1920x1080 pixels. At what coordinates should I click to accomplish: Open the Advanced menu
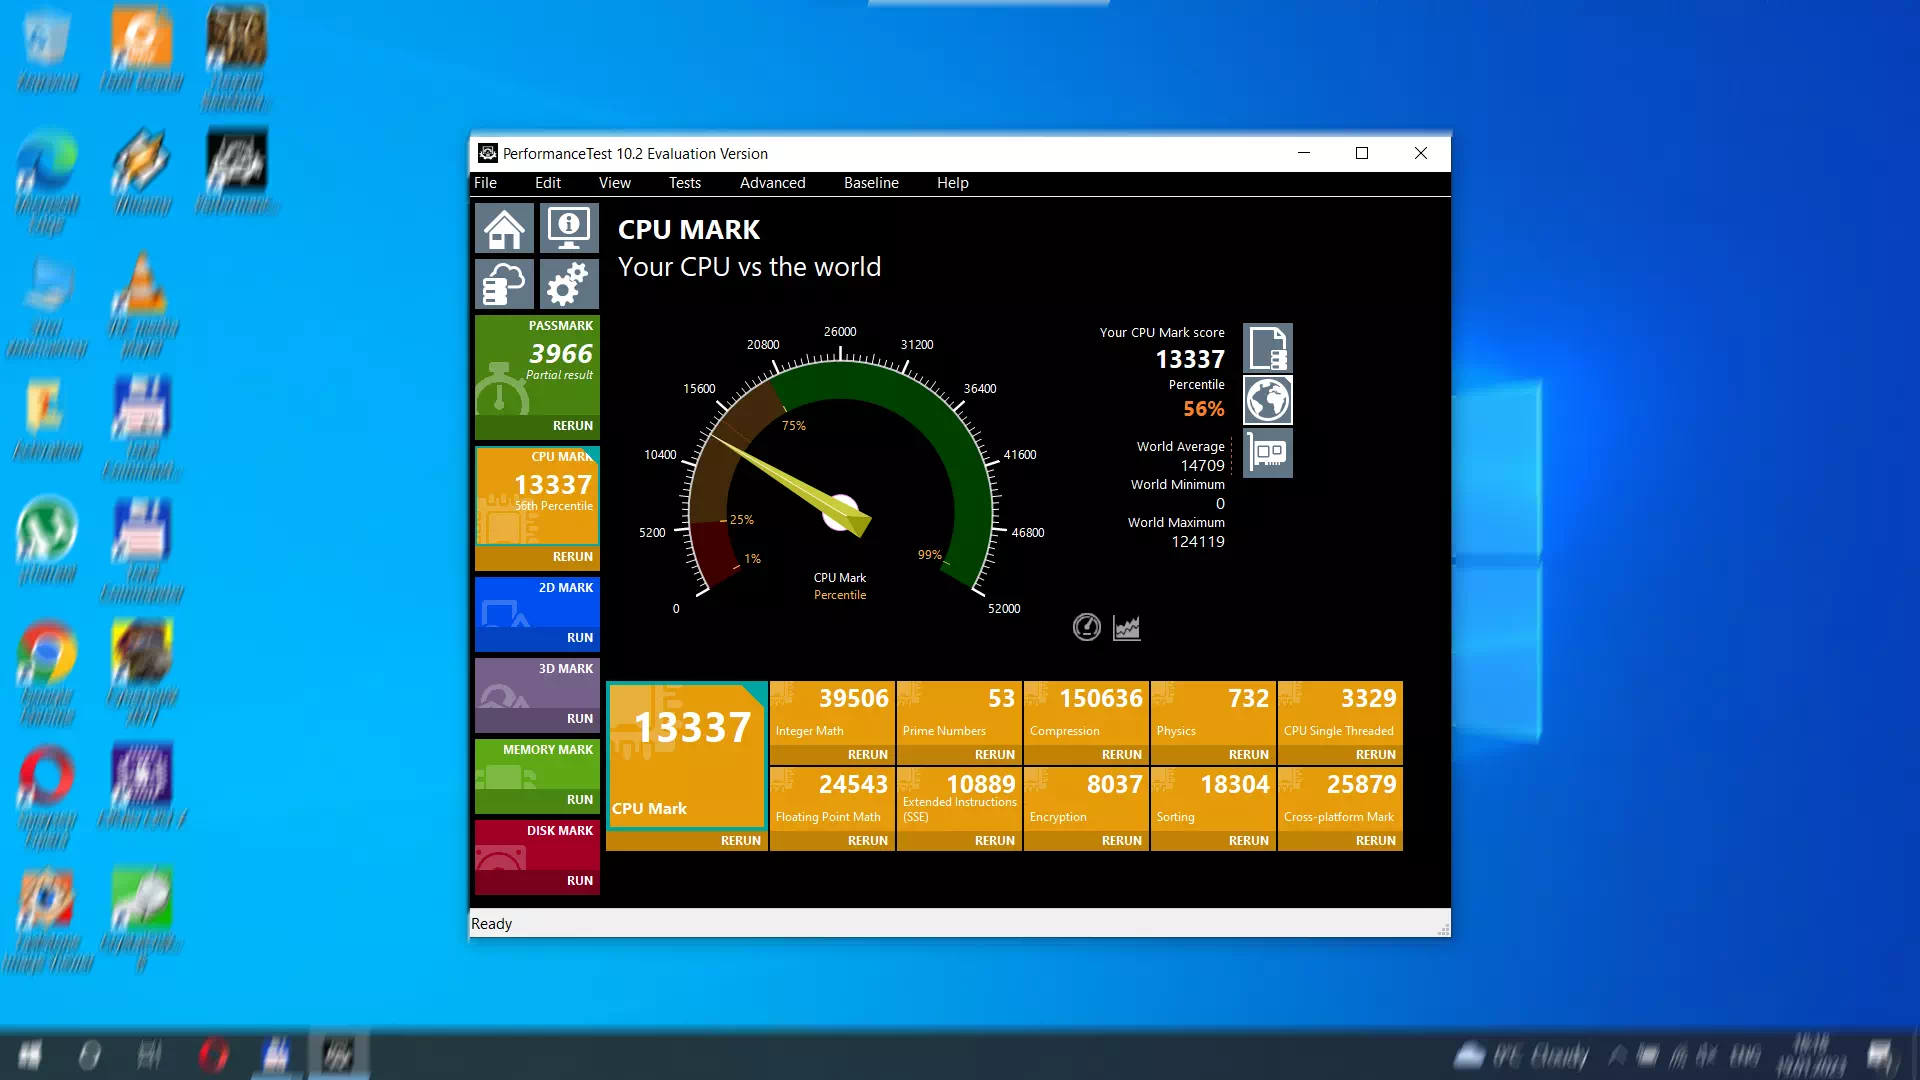(x=772, y=183)
